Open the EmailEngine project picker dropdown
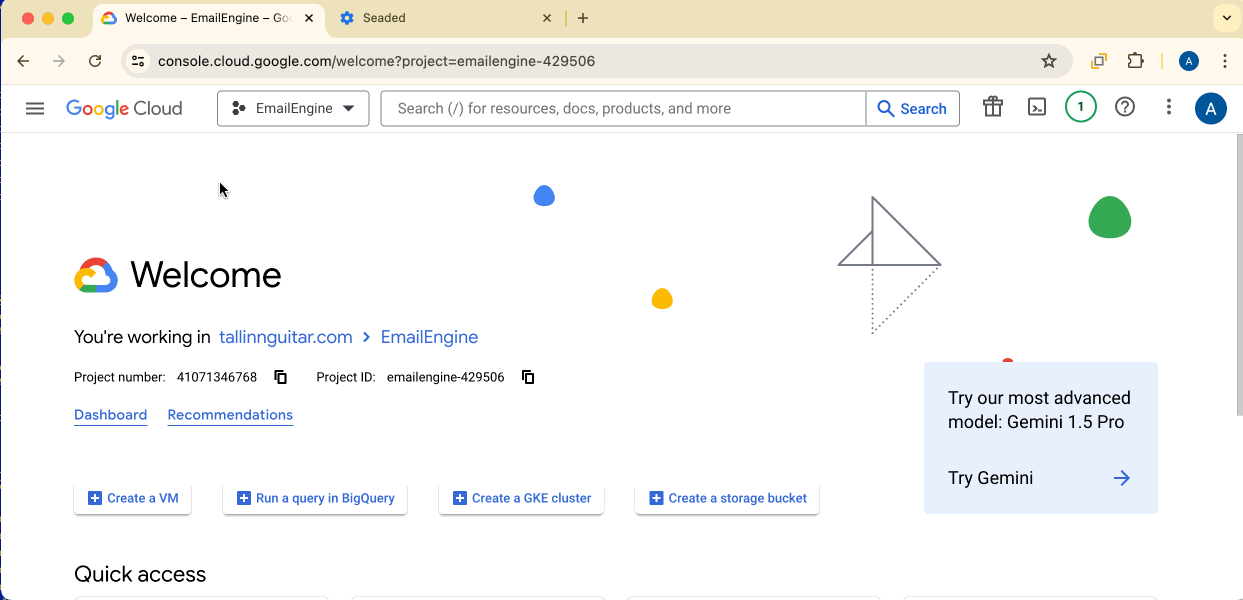 [x=292, y=108]
